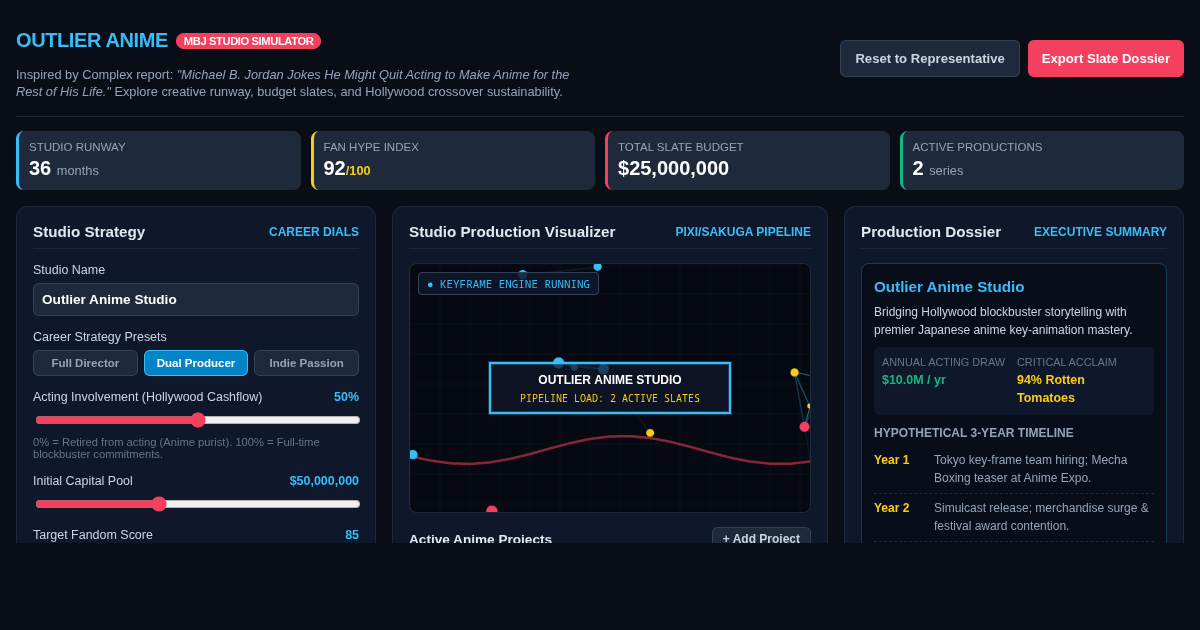Click the Target Fandom Score value 85
This screenshot has width=1200, height=630.
click(352, 535)
